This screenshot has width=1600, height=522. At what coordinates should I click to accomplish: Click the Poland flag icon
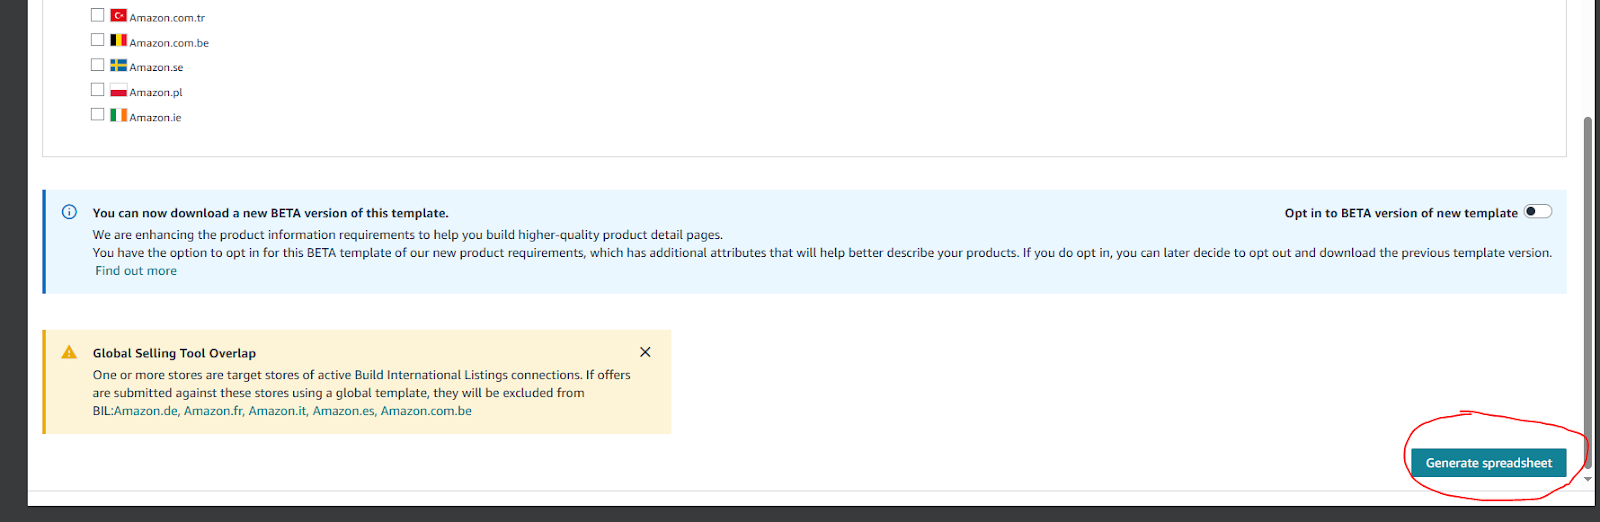[118, 91]
